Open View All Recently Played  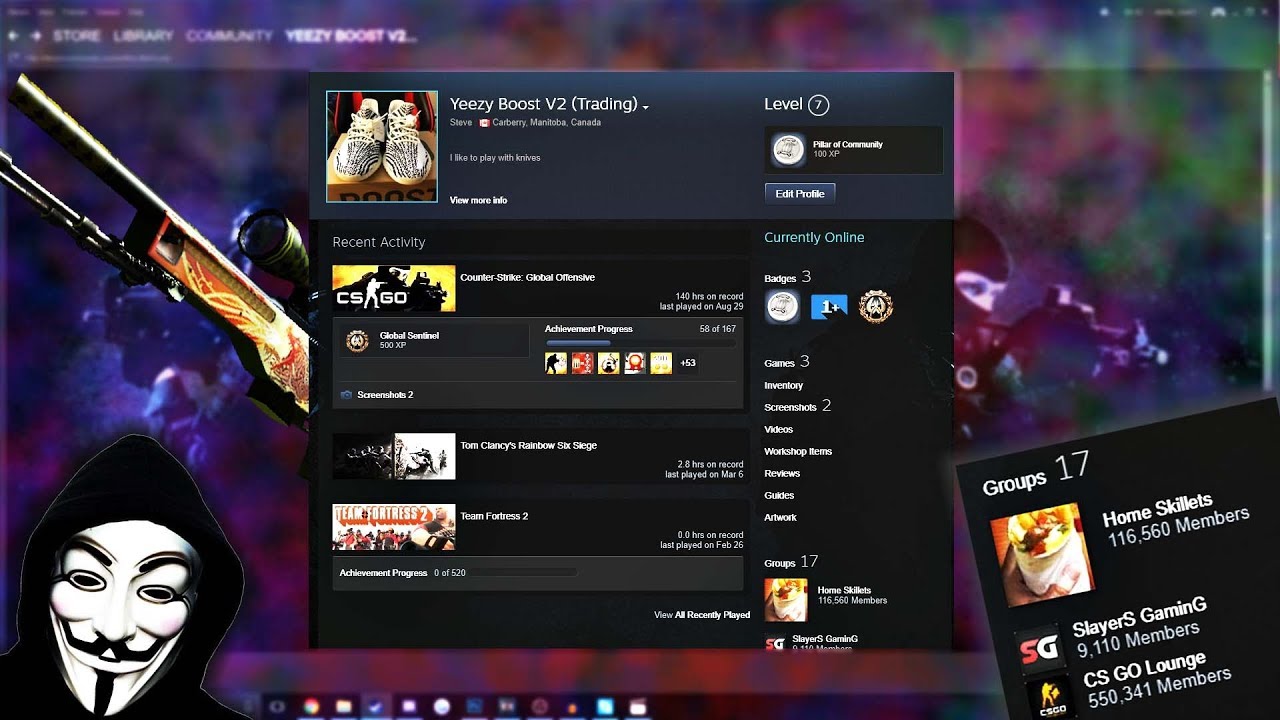[702, 615]
